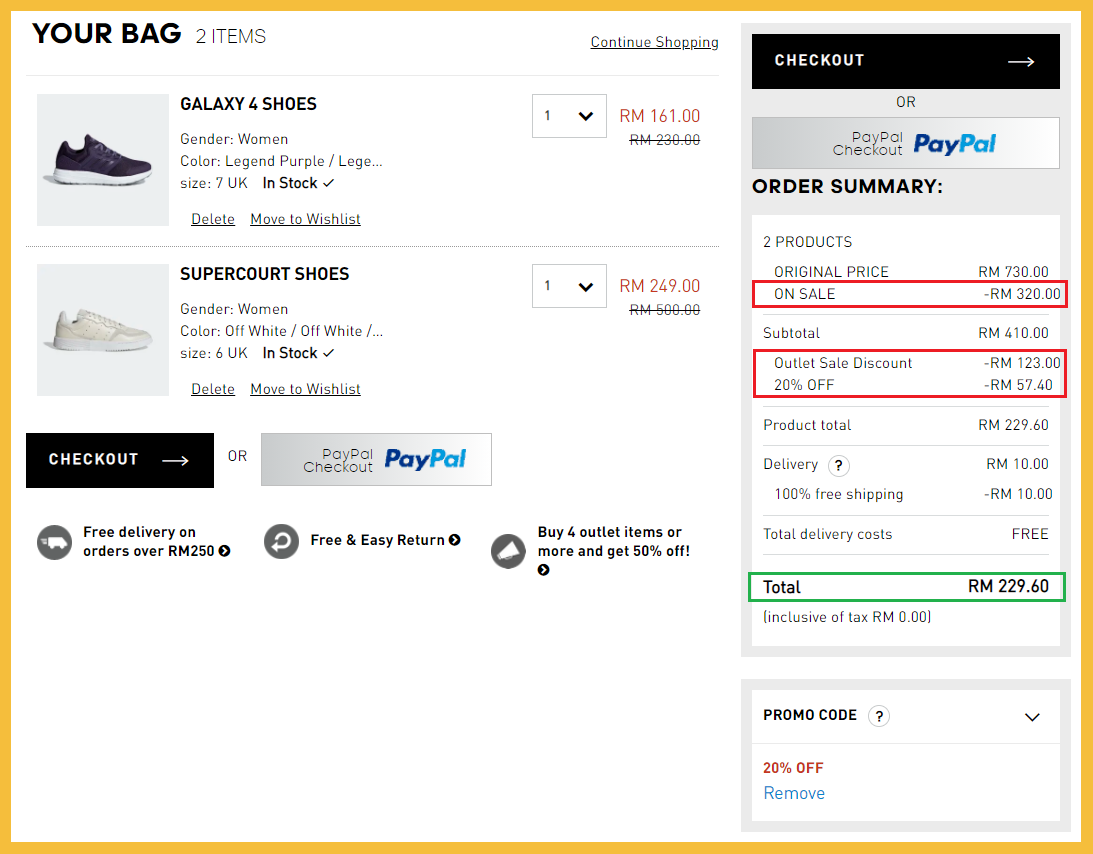The height and width of the screenshot is (854, 1093).
Task: Click PayPal Checkout button below the bag items
Action: tap(376, 459)
